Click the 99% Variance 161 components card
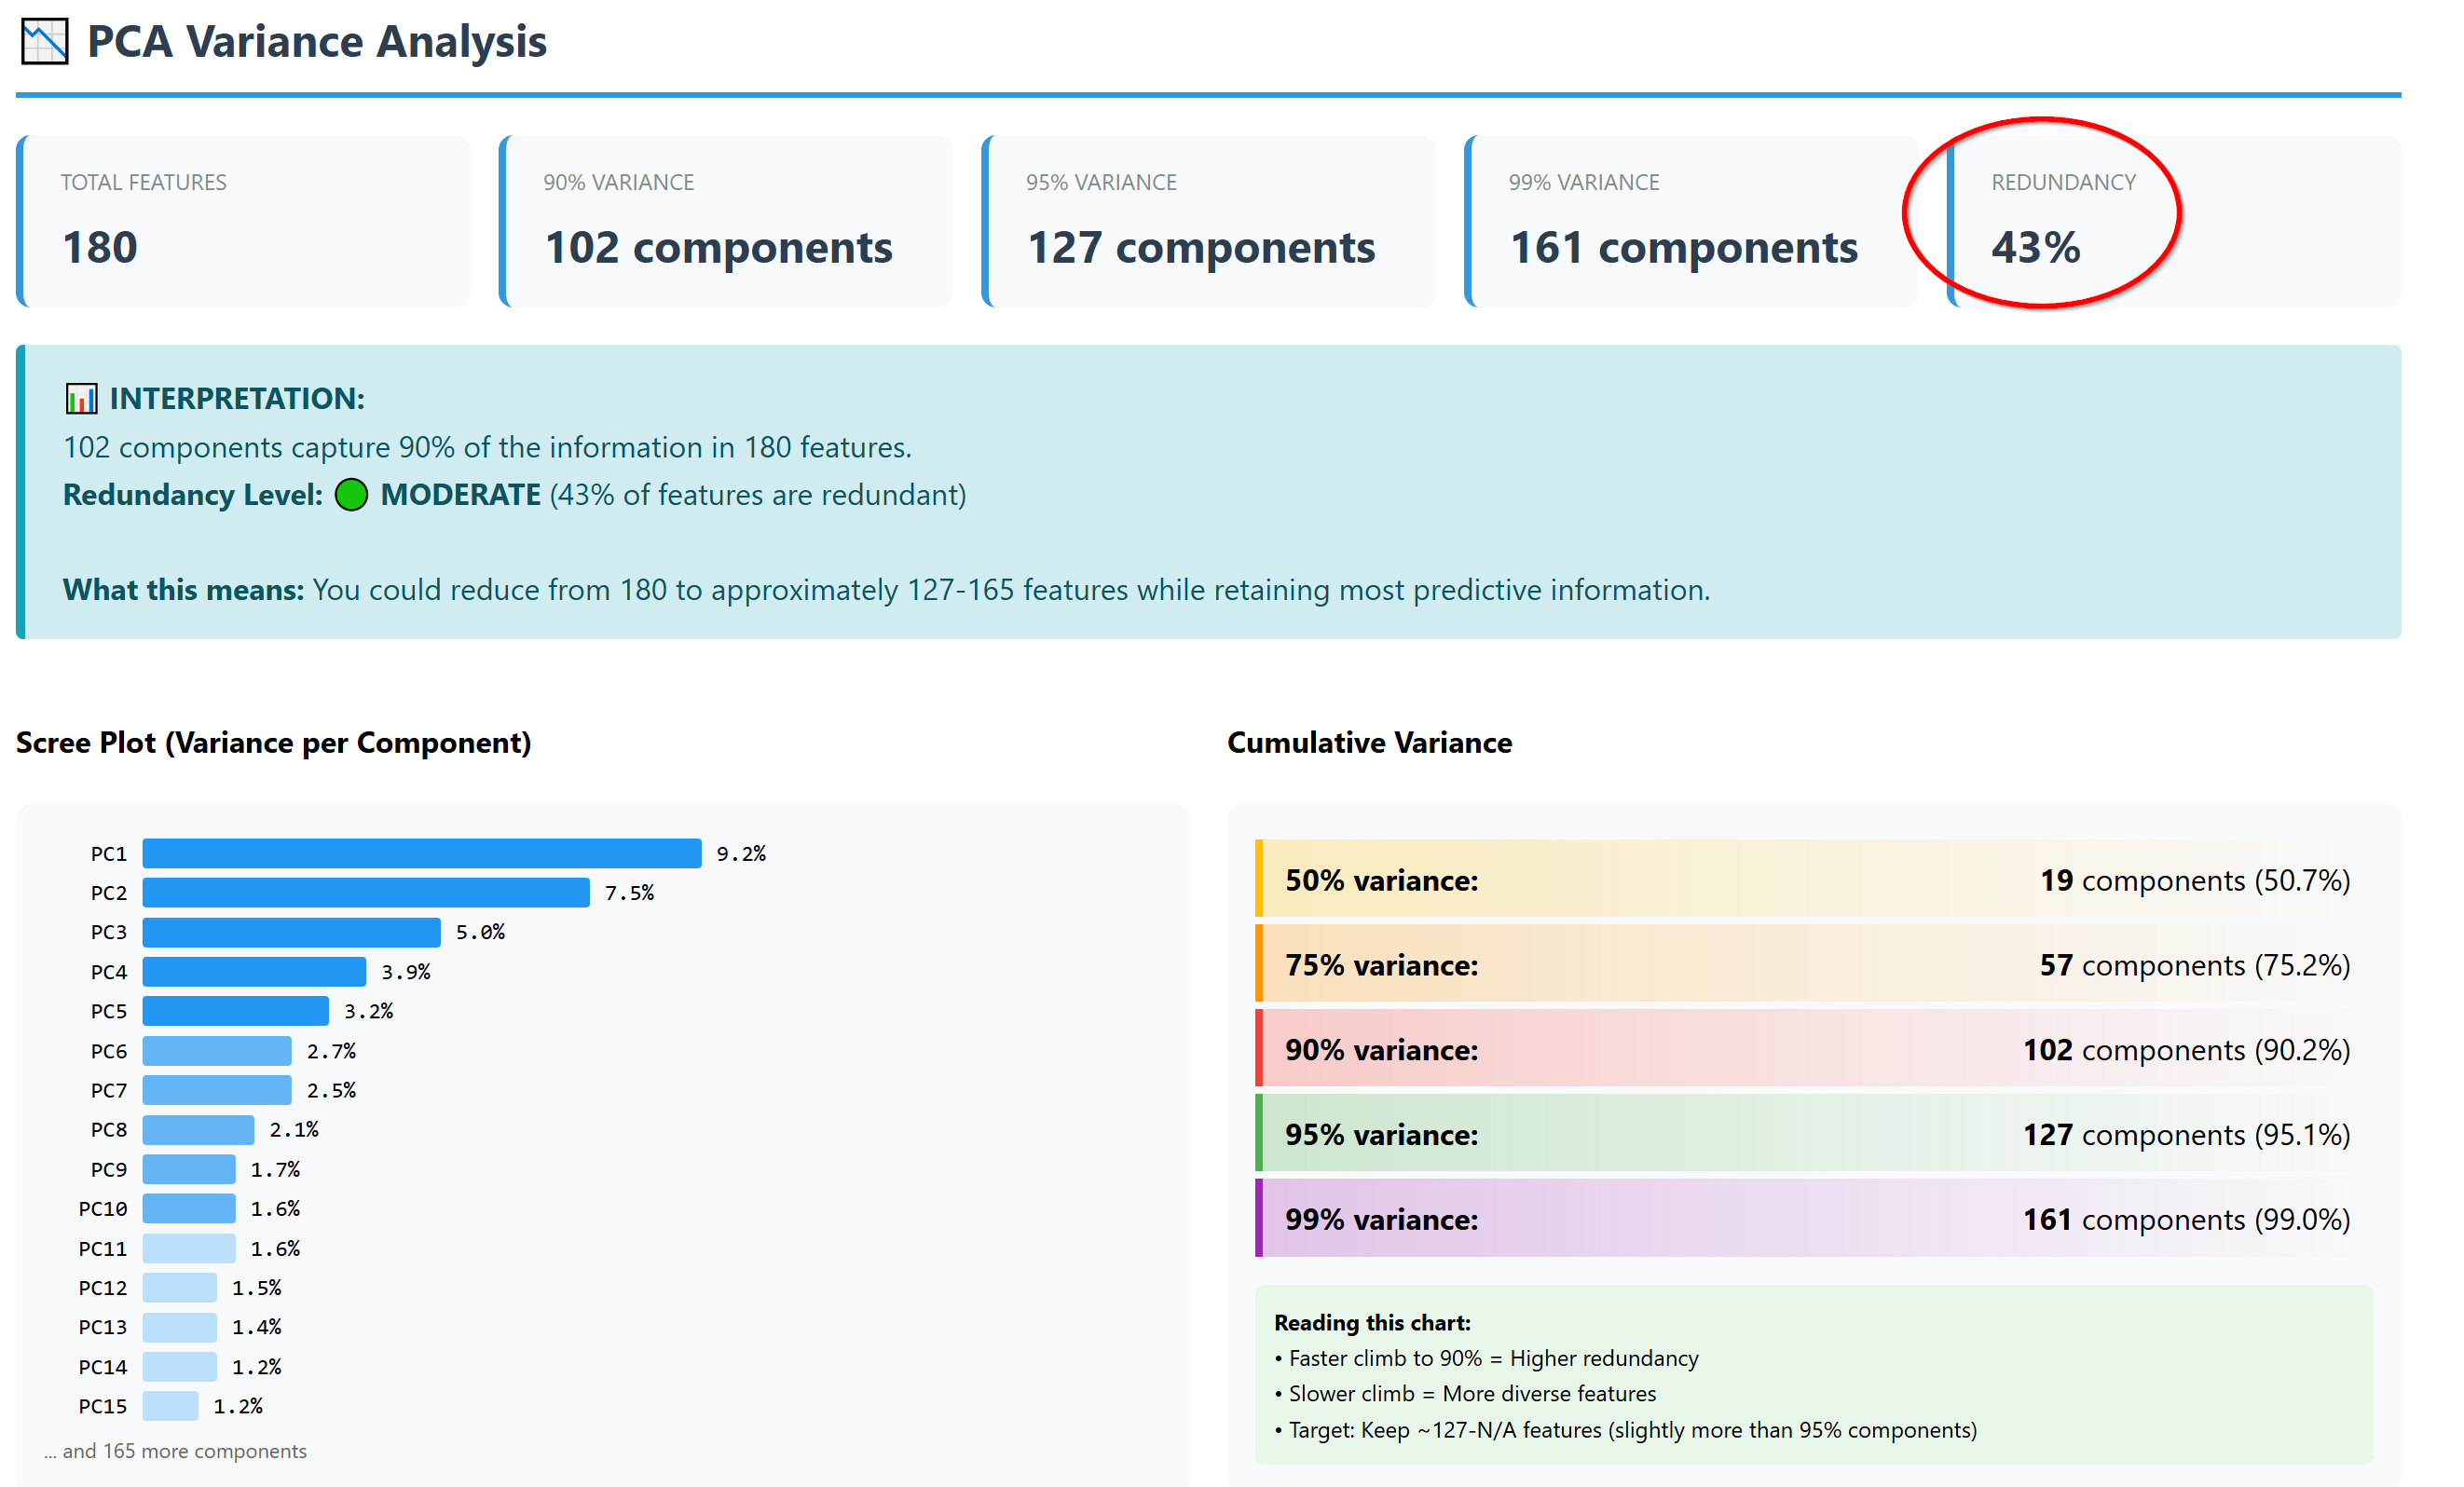 tap(1690, 221)
